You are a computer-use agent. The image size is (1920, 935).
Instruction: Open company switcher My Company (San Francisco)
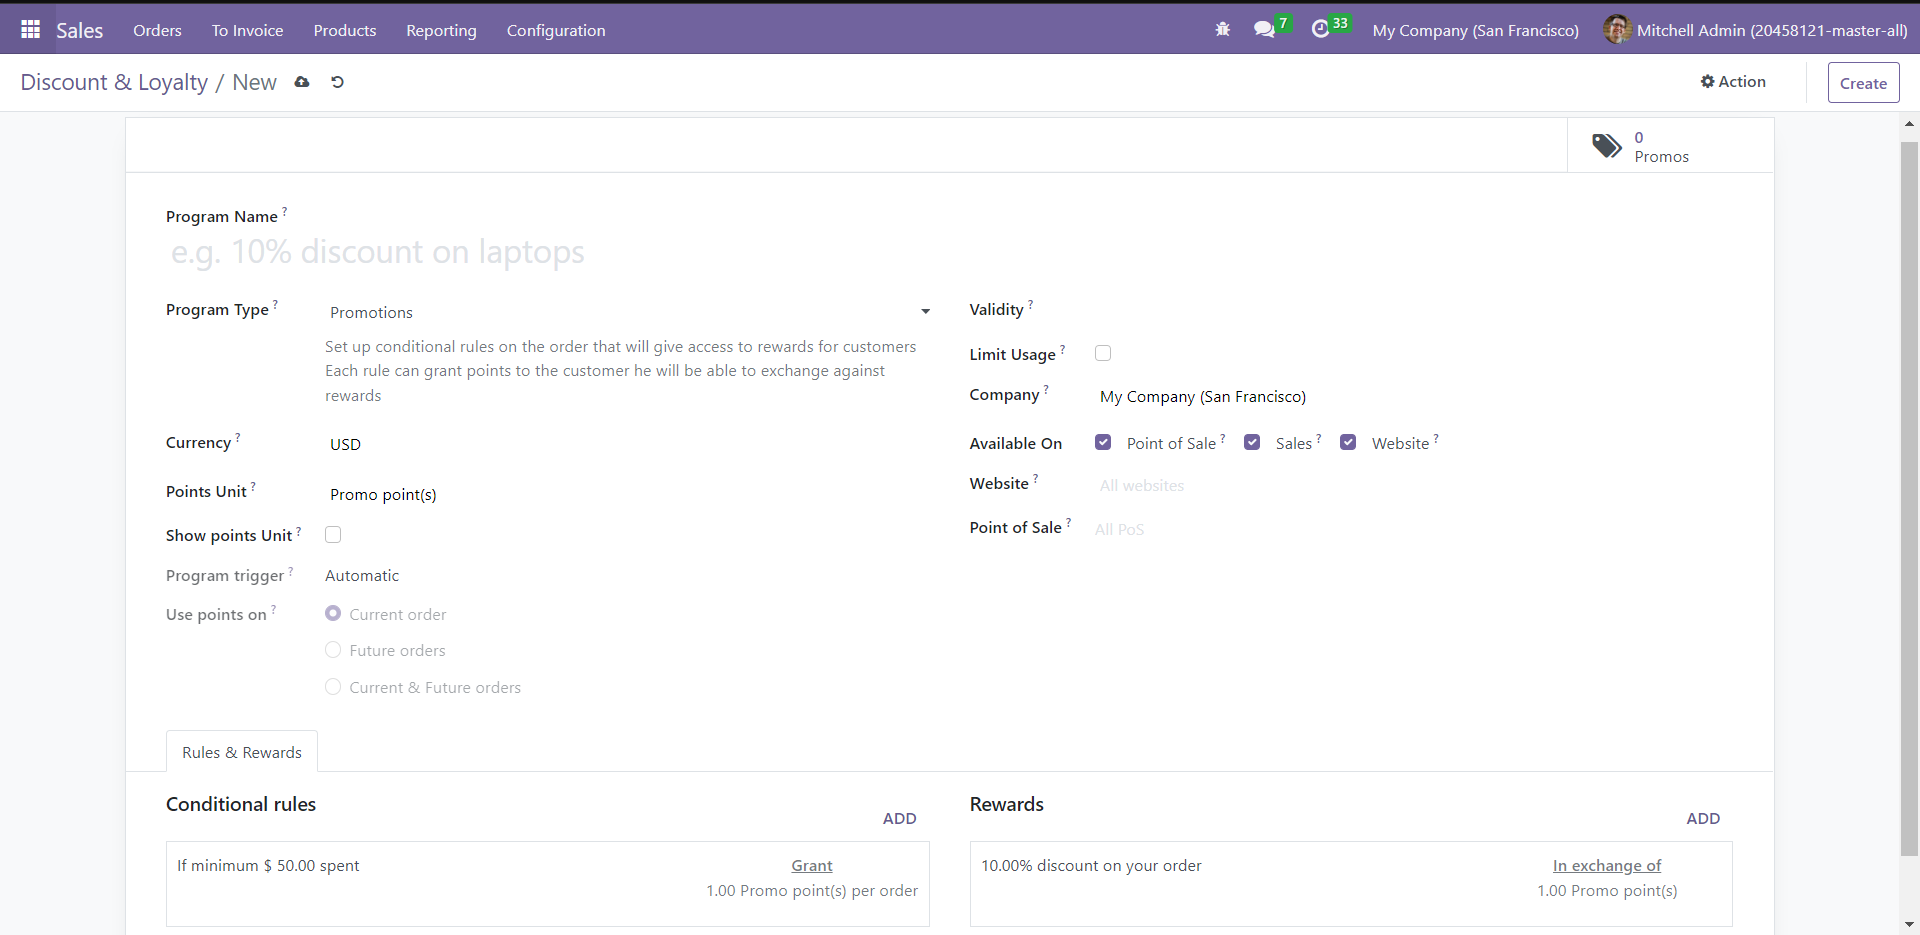pyautogui.click(x=1475, y=30)
